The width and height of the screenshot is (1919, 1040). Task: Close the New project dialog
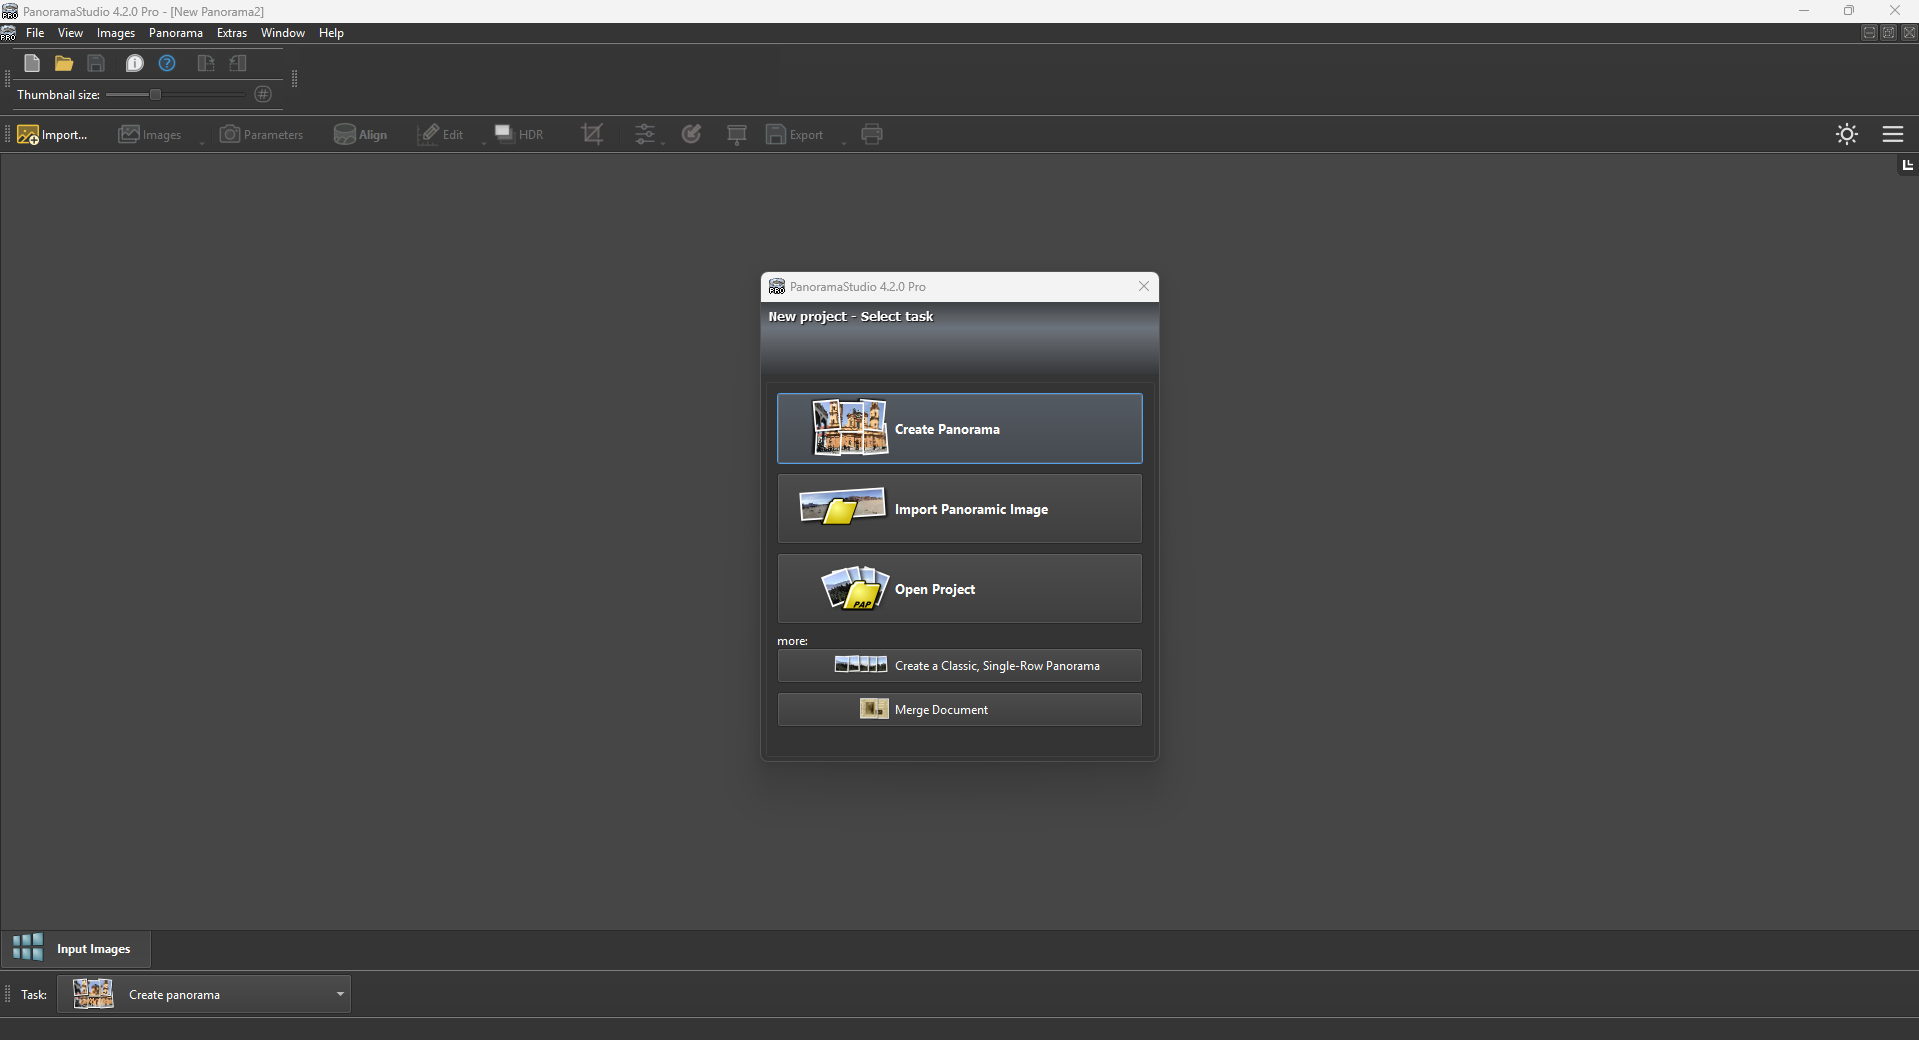tap(1144, 286)
